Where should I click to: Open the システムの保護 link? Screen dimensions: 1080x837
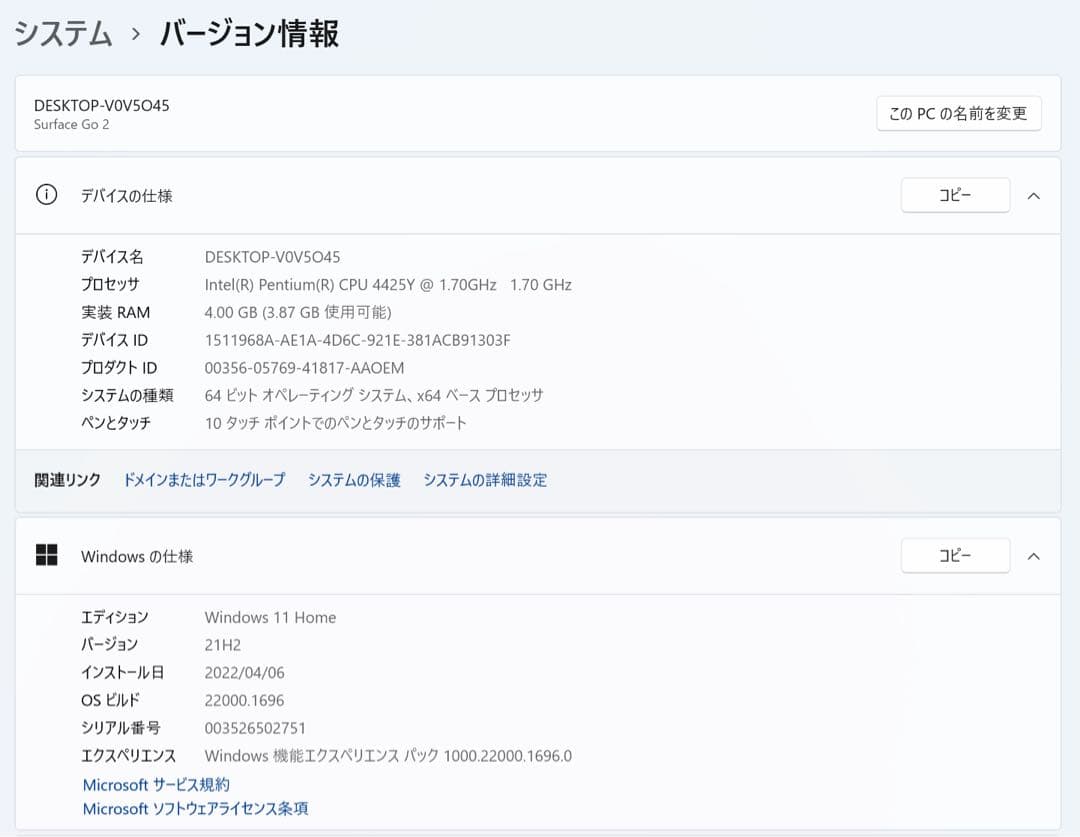pyautogui.click(x=355, y=480)
